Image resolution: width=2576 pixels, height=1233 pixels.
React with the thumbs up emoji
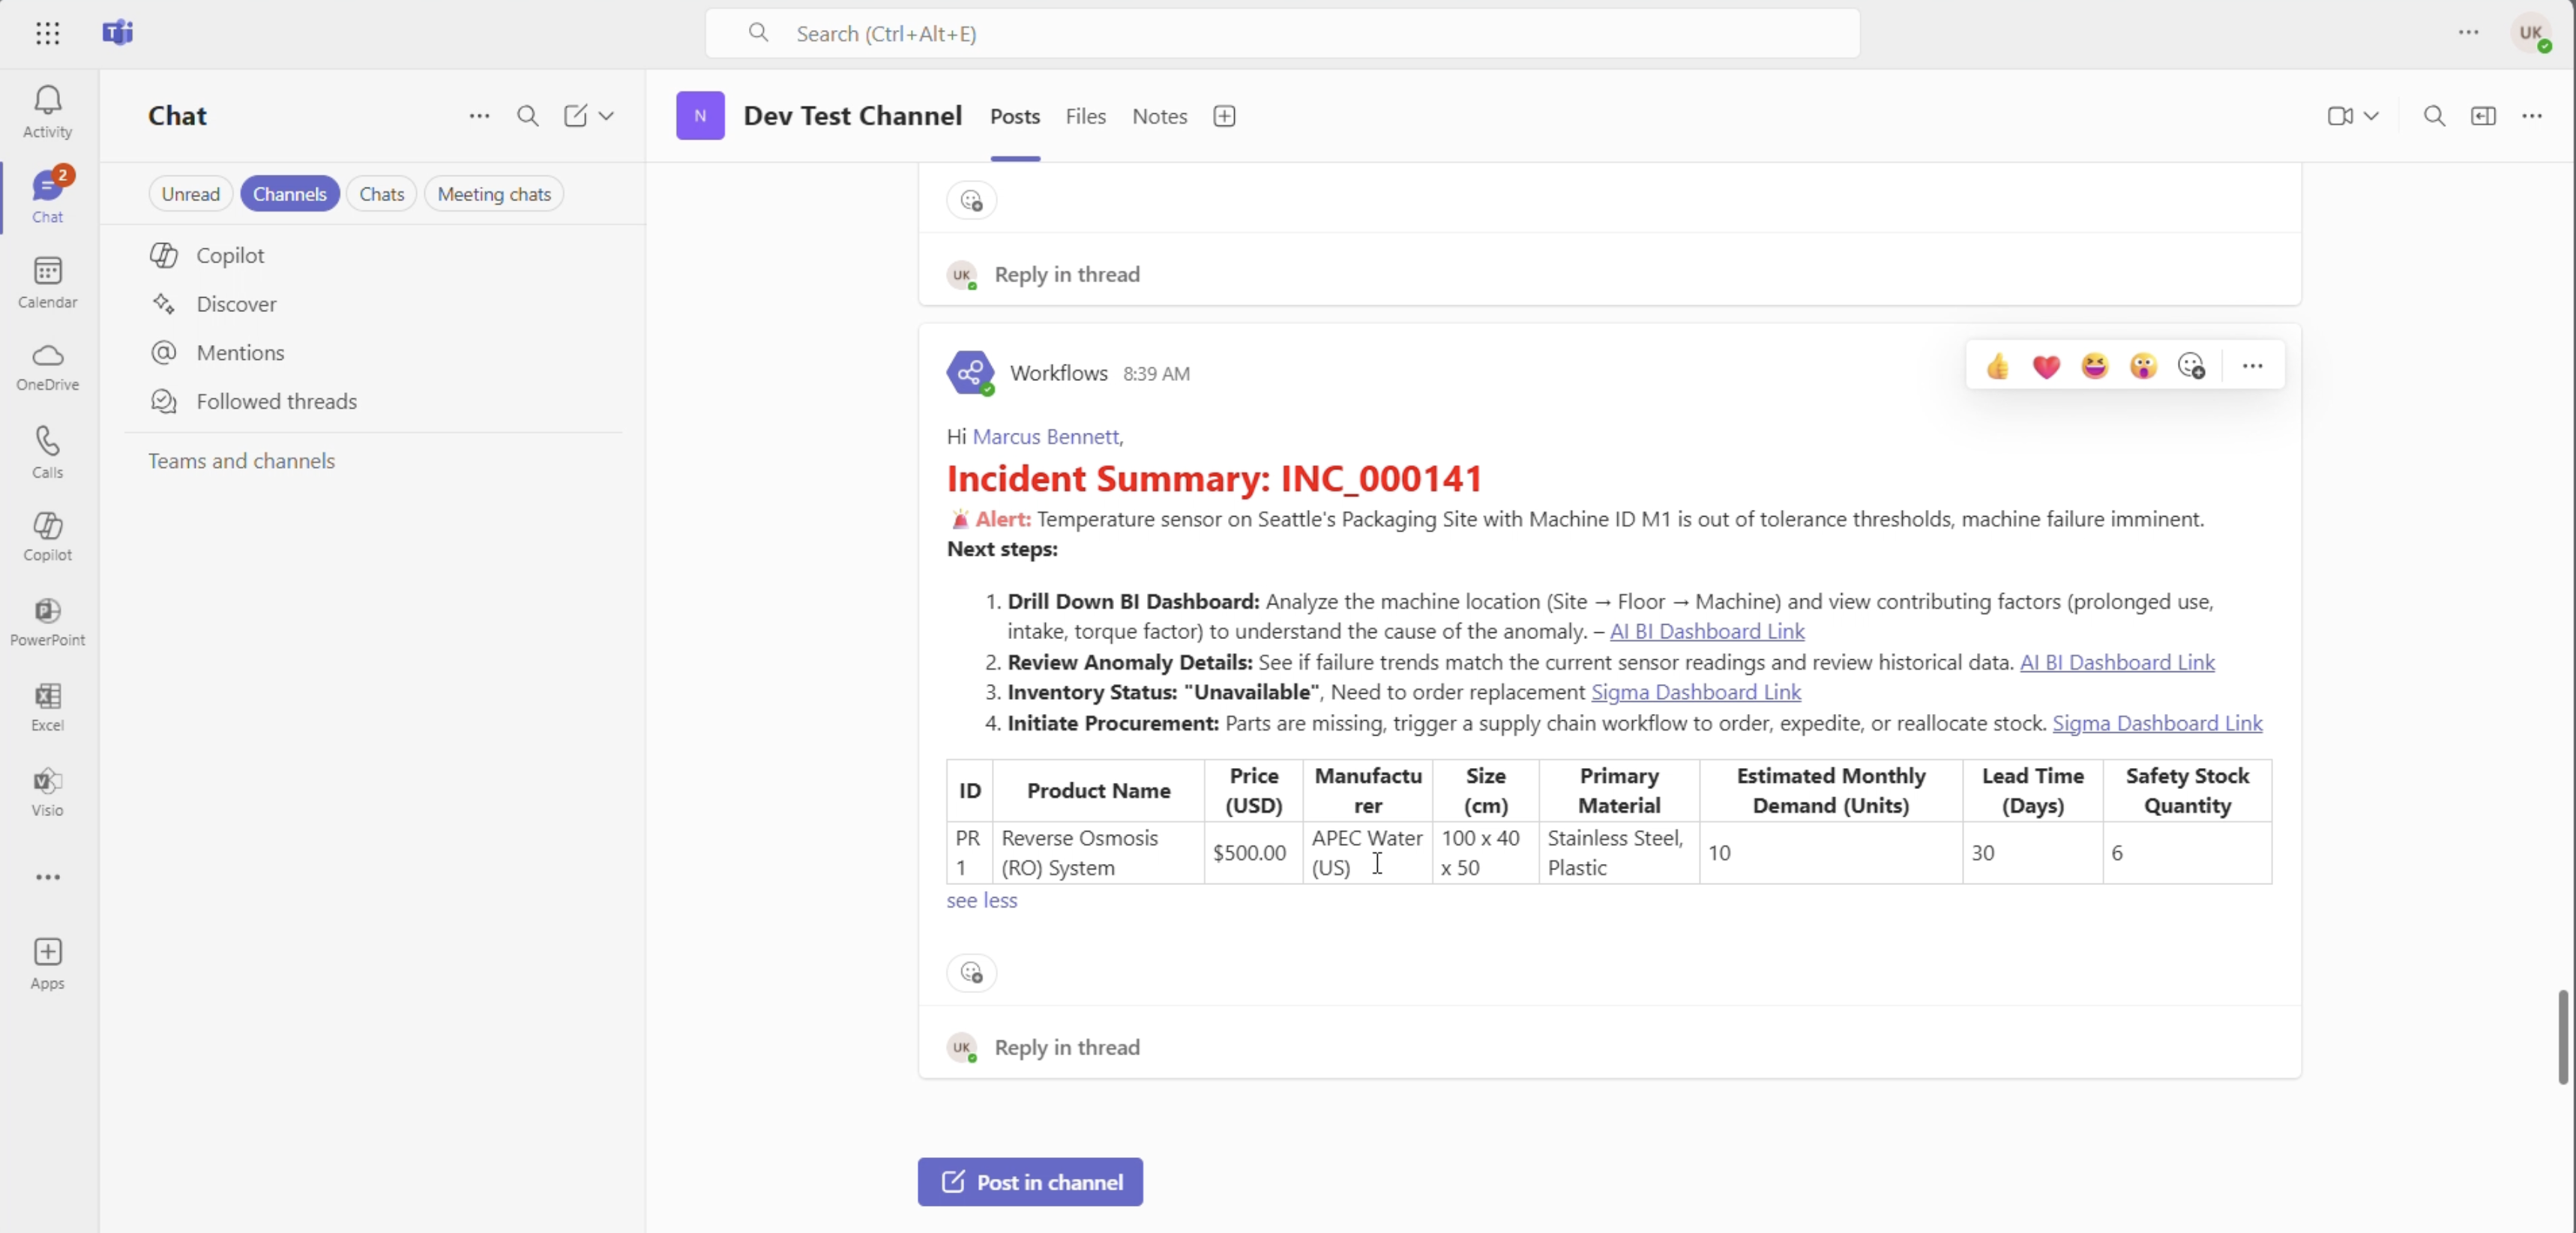click(x=1997, y=366)
